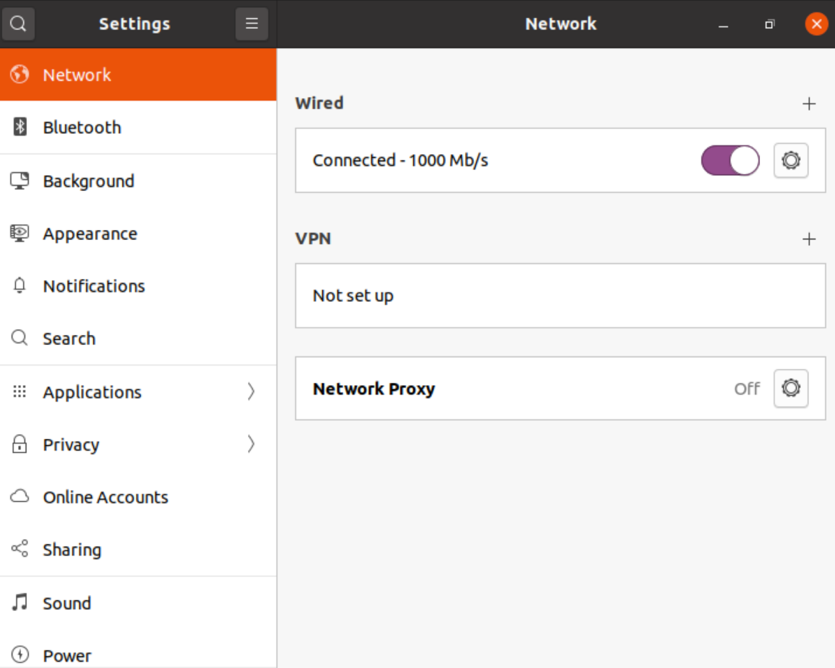Open Wired connection gear settings
The height and width of the screenshot is (668, 835).
(x=790, y=160)
